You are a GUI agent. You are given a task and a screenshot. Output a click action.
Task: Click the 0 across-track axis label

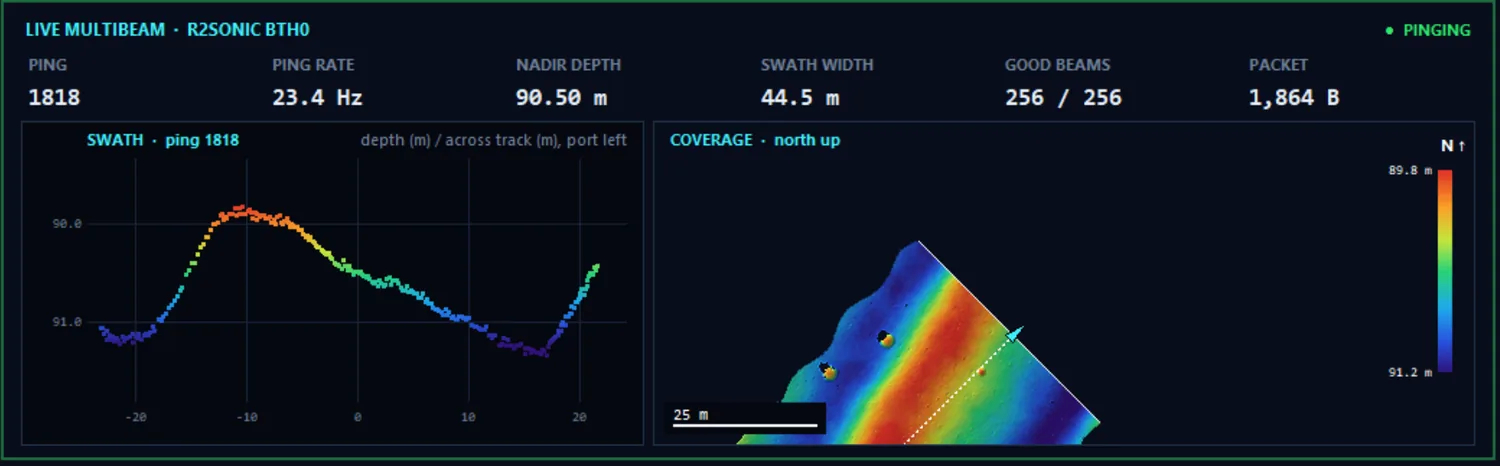[x=358, y=416]
